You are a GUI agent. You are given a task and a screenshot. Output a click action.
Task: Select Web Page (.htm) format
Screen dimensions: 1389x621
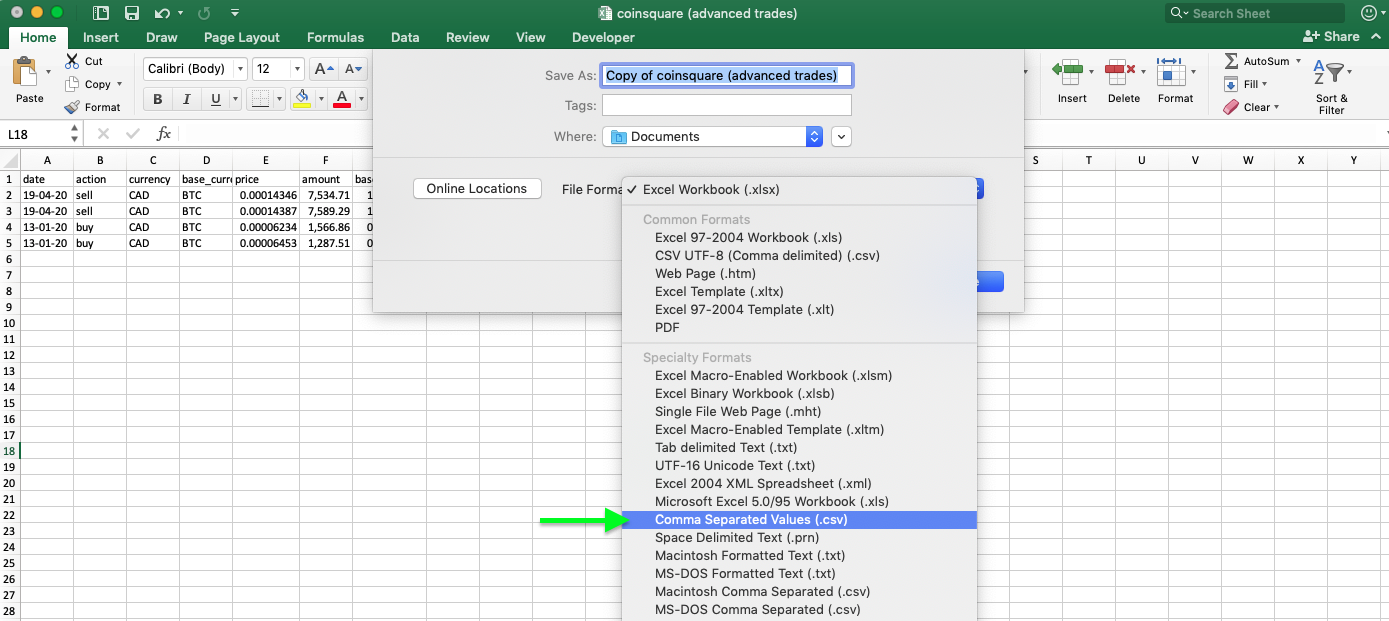click(x=799, y=274)
